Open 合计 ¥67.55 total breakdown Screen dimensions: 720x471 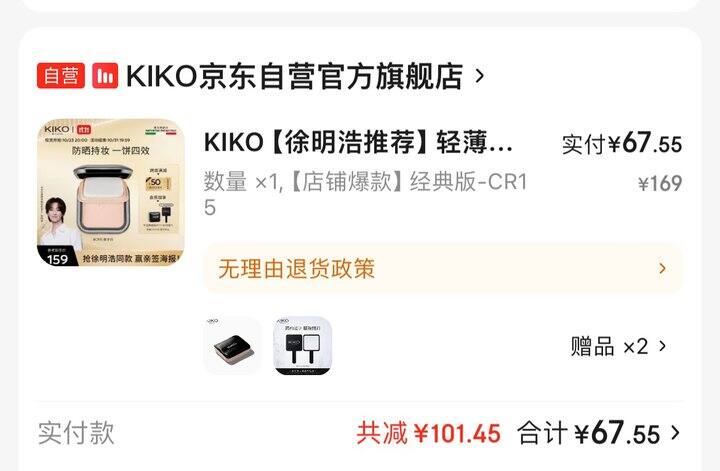click(589, 433)
